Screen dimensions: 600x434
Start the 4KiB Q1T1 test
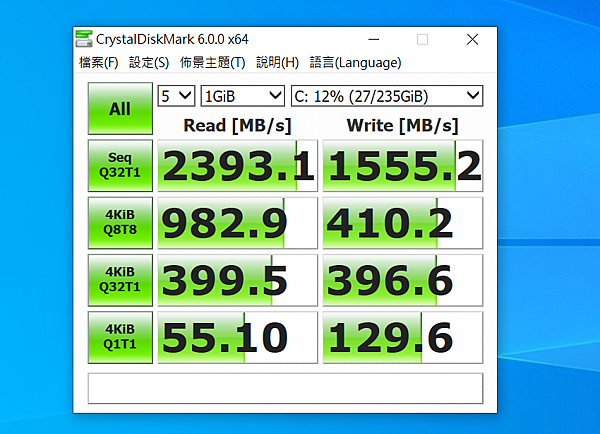click(x=120, y=337)
